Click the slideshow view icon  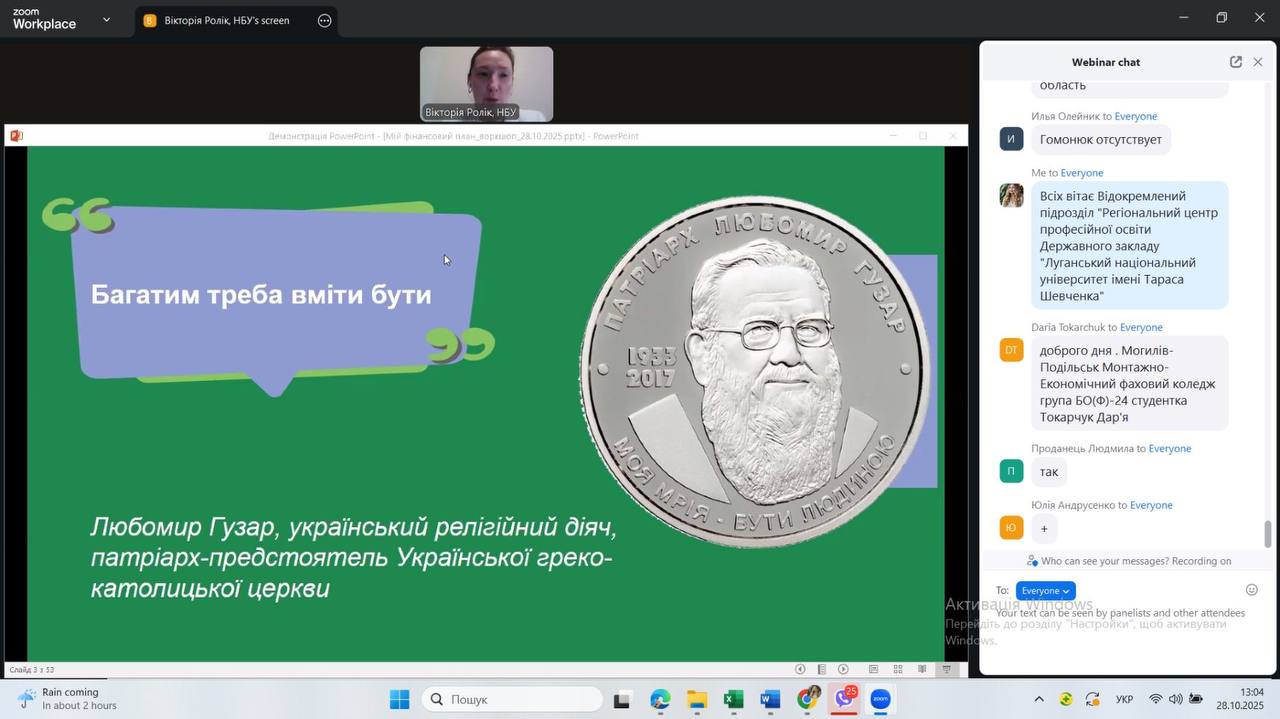(x=946, y=669)
